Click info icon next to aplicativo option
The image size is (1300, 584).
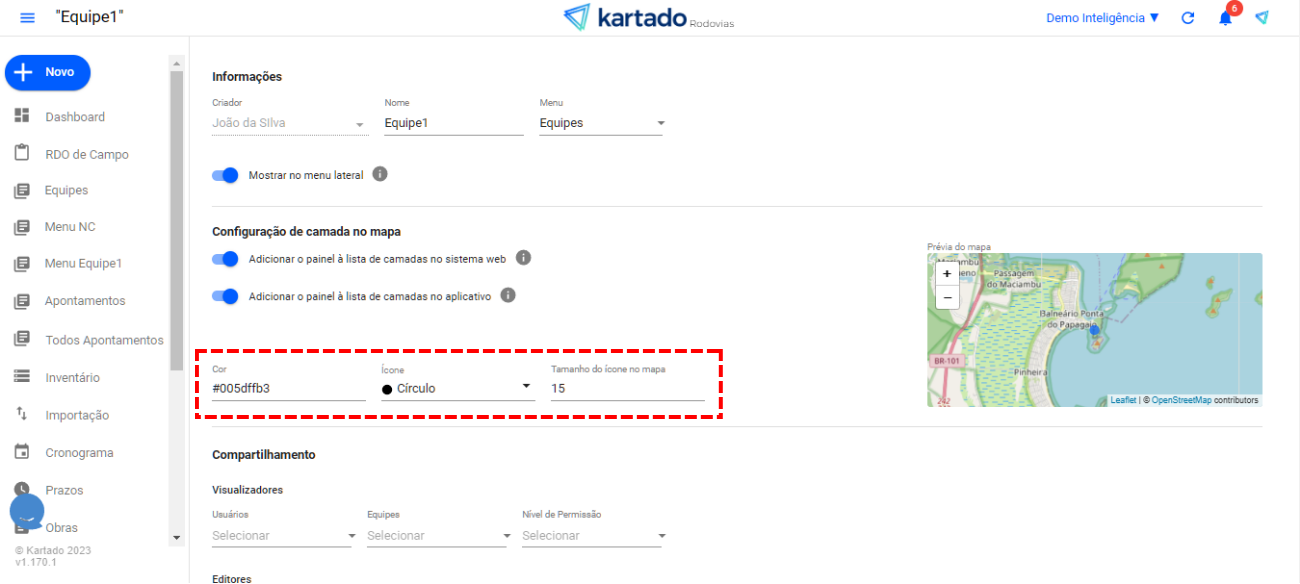(x=508, y=296)
